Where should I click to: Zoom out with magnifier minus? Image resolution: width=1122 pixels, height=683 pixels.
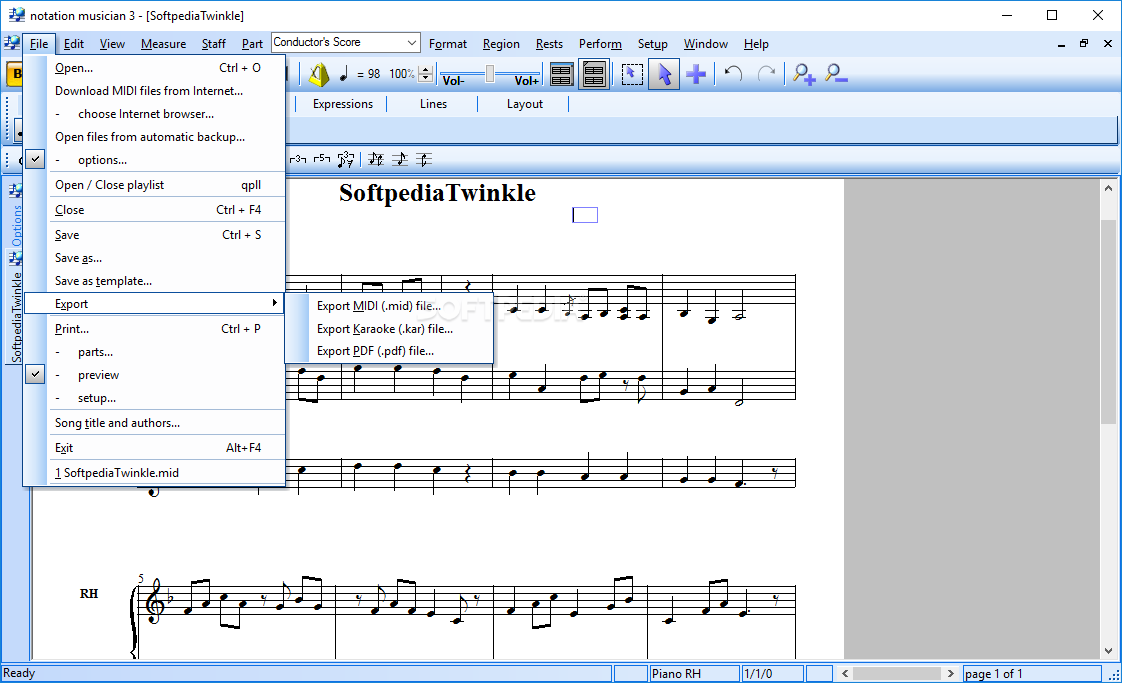pos(836,74)
